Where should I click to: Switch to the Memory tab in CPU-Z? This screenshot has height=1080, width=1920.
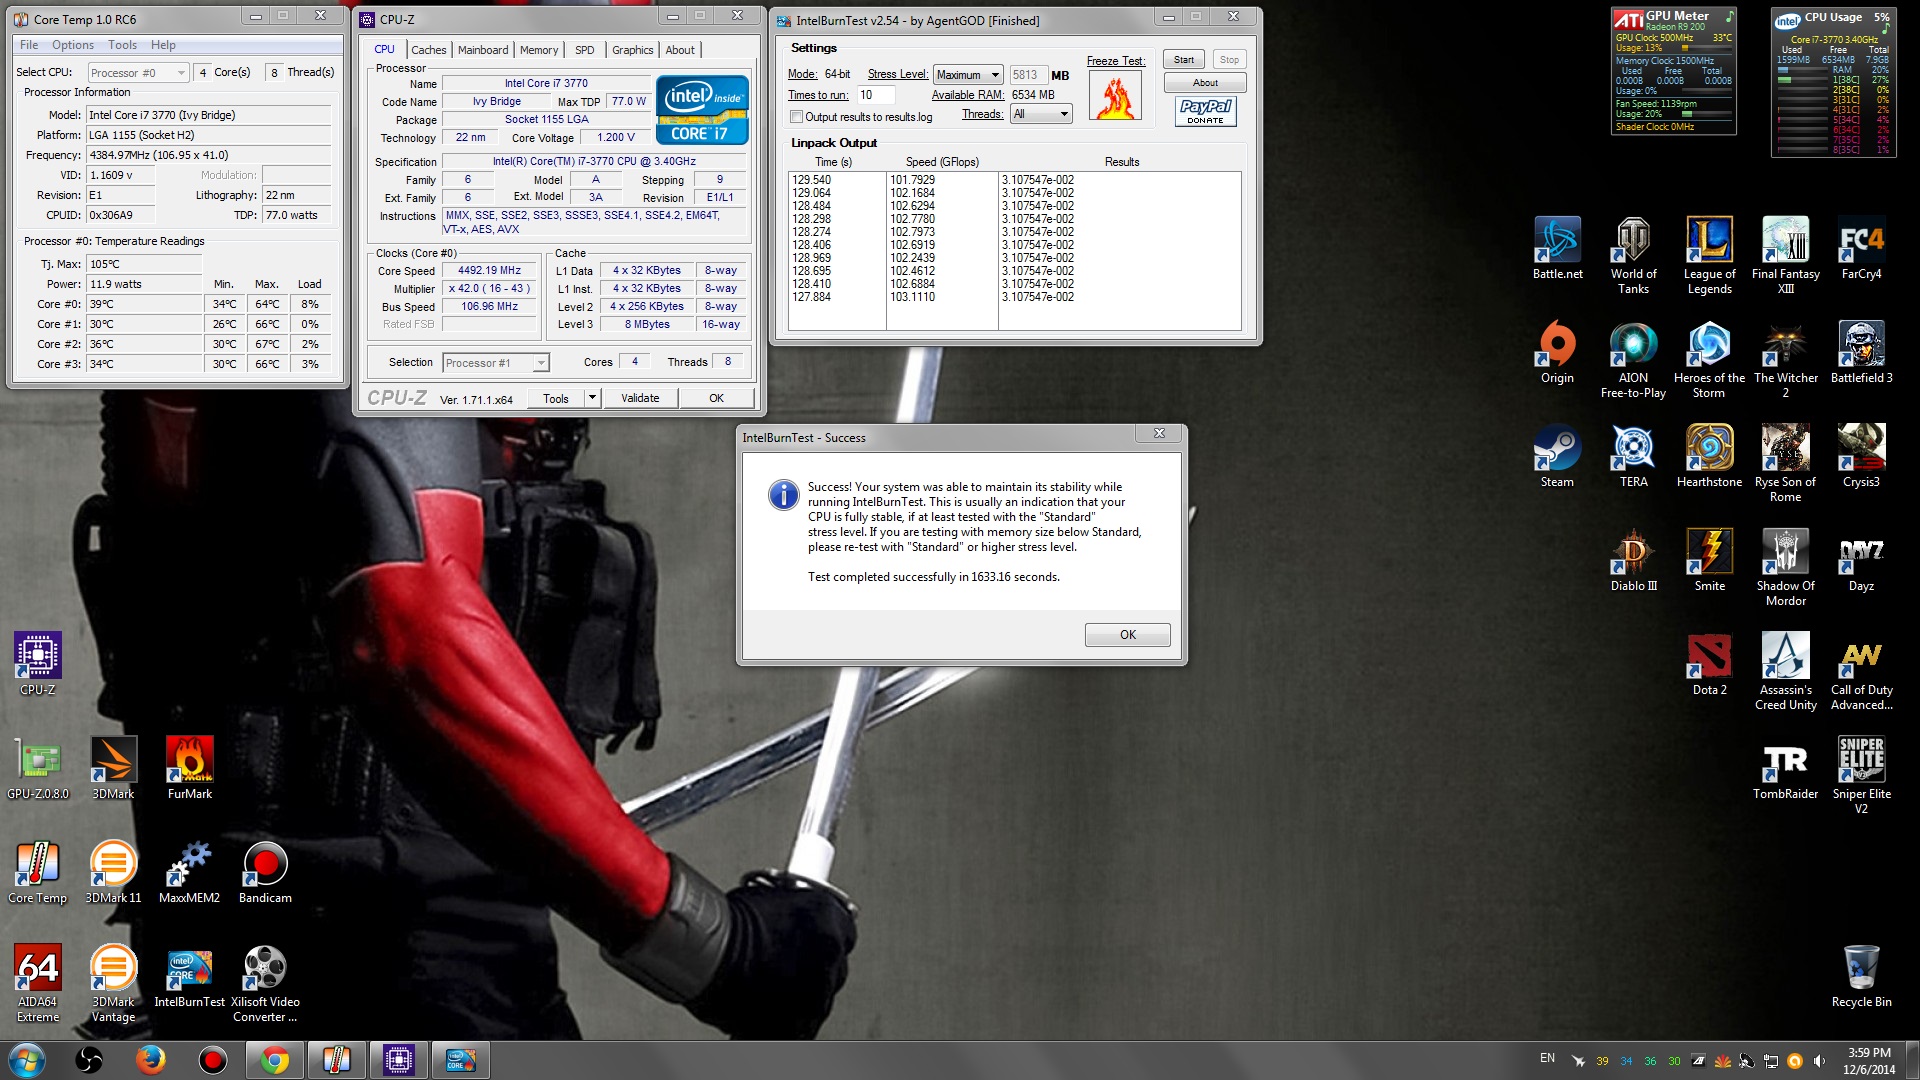(x=538, y=50)
